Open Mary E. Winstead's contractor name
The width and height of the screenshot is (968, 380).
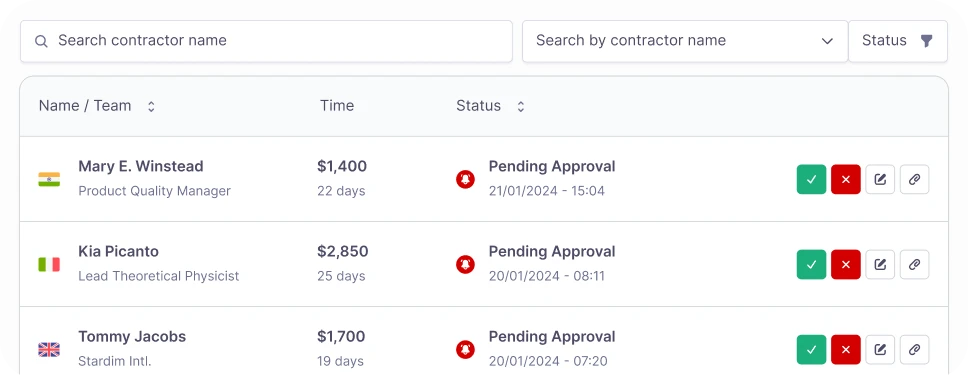pyautogui.click(x=141, y=166)
